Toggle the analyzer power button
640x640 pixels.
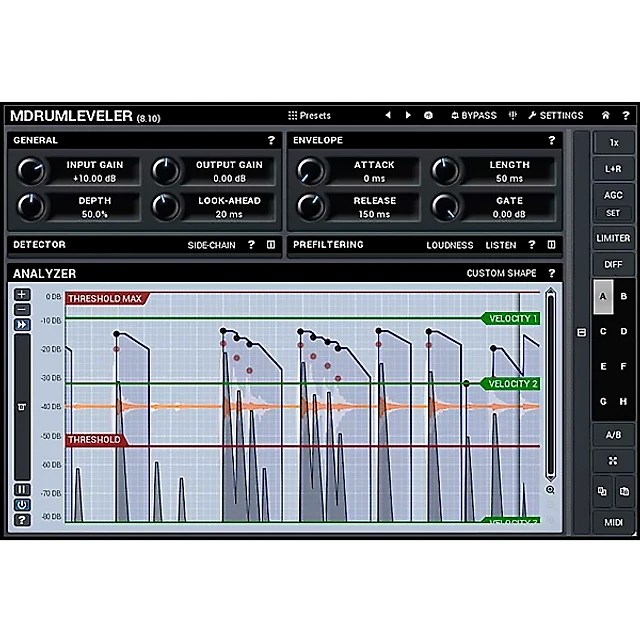click(22, 504)
